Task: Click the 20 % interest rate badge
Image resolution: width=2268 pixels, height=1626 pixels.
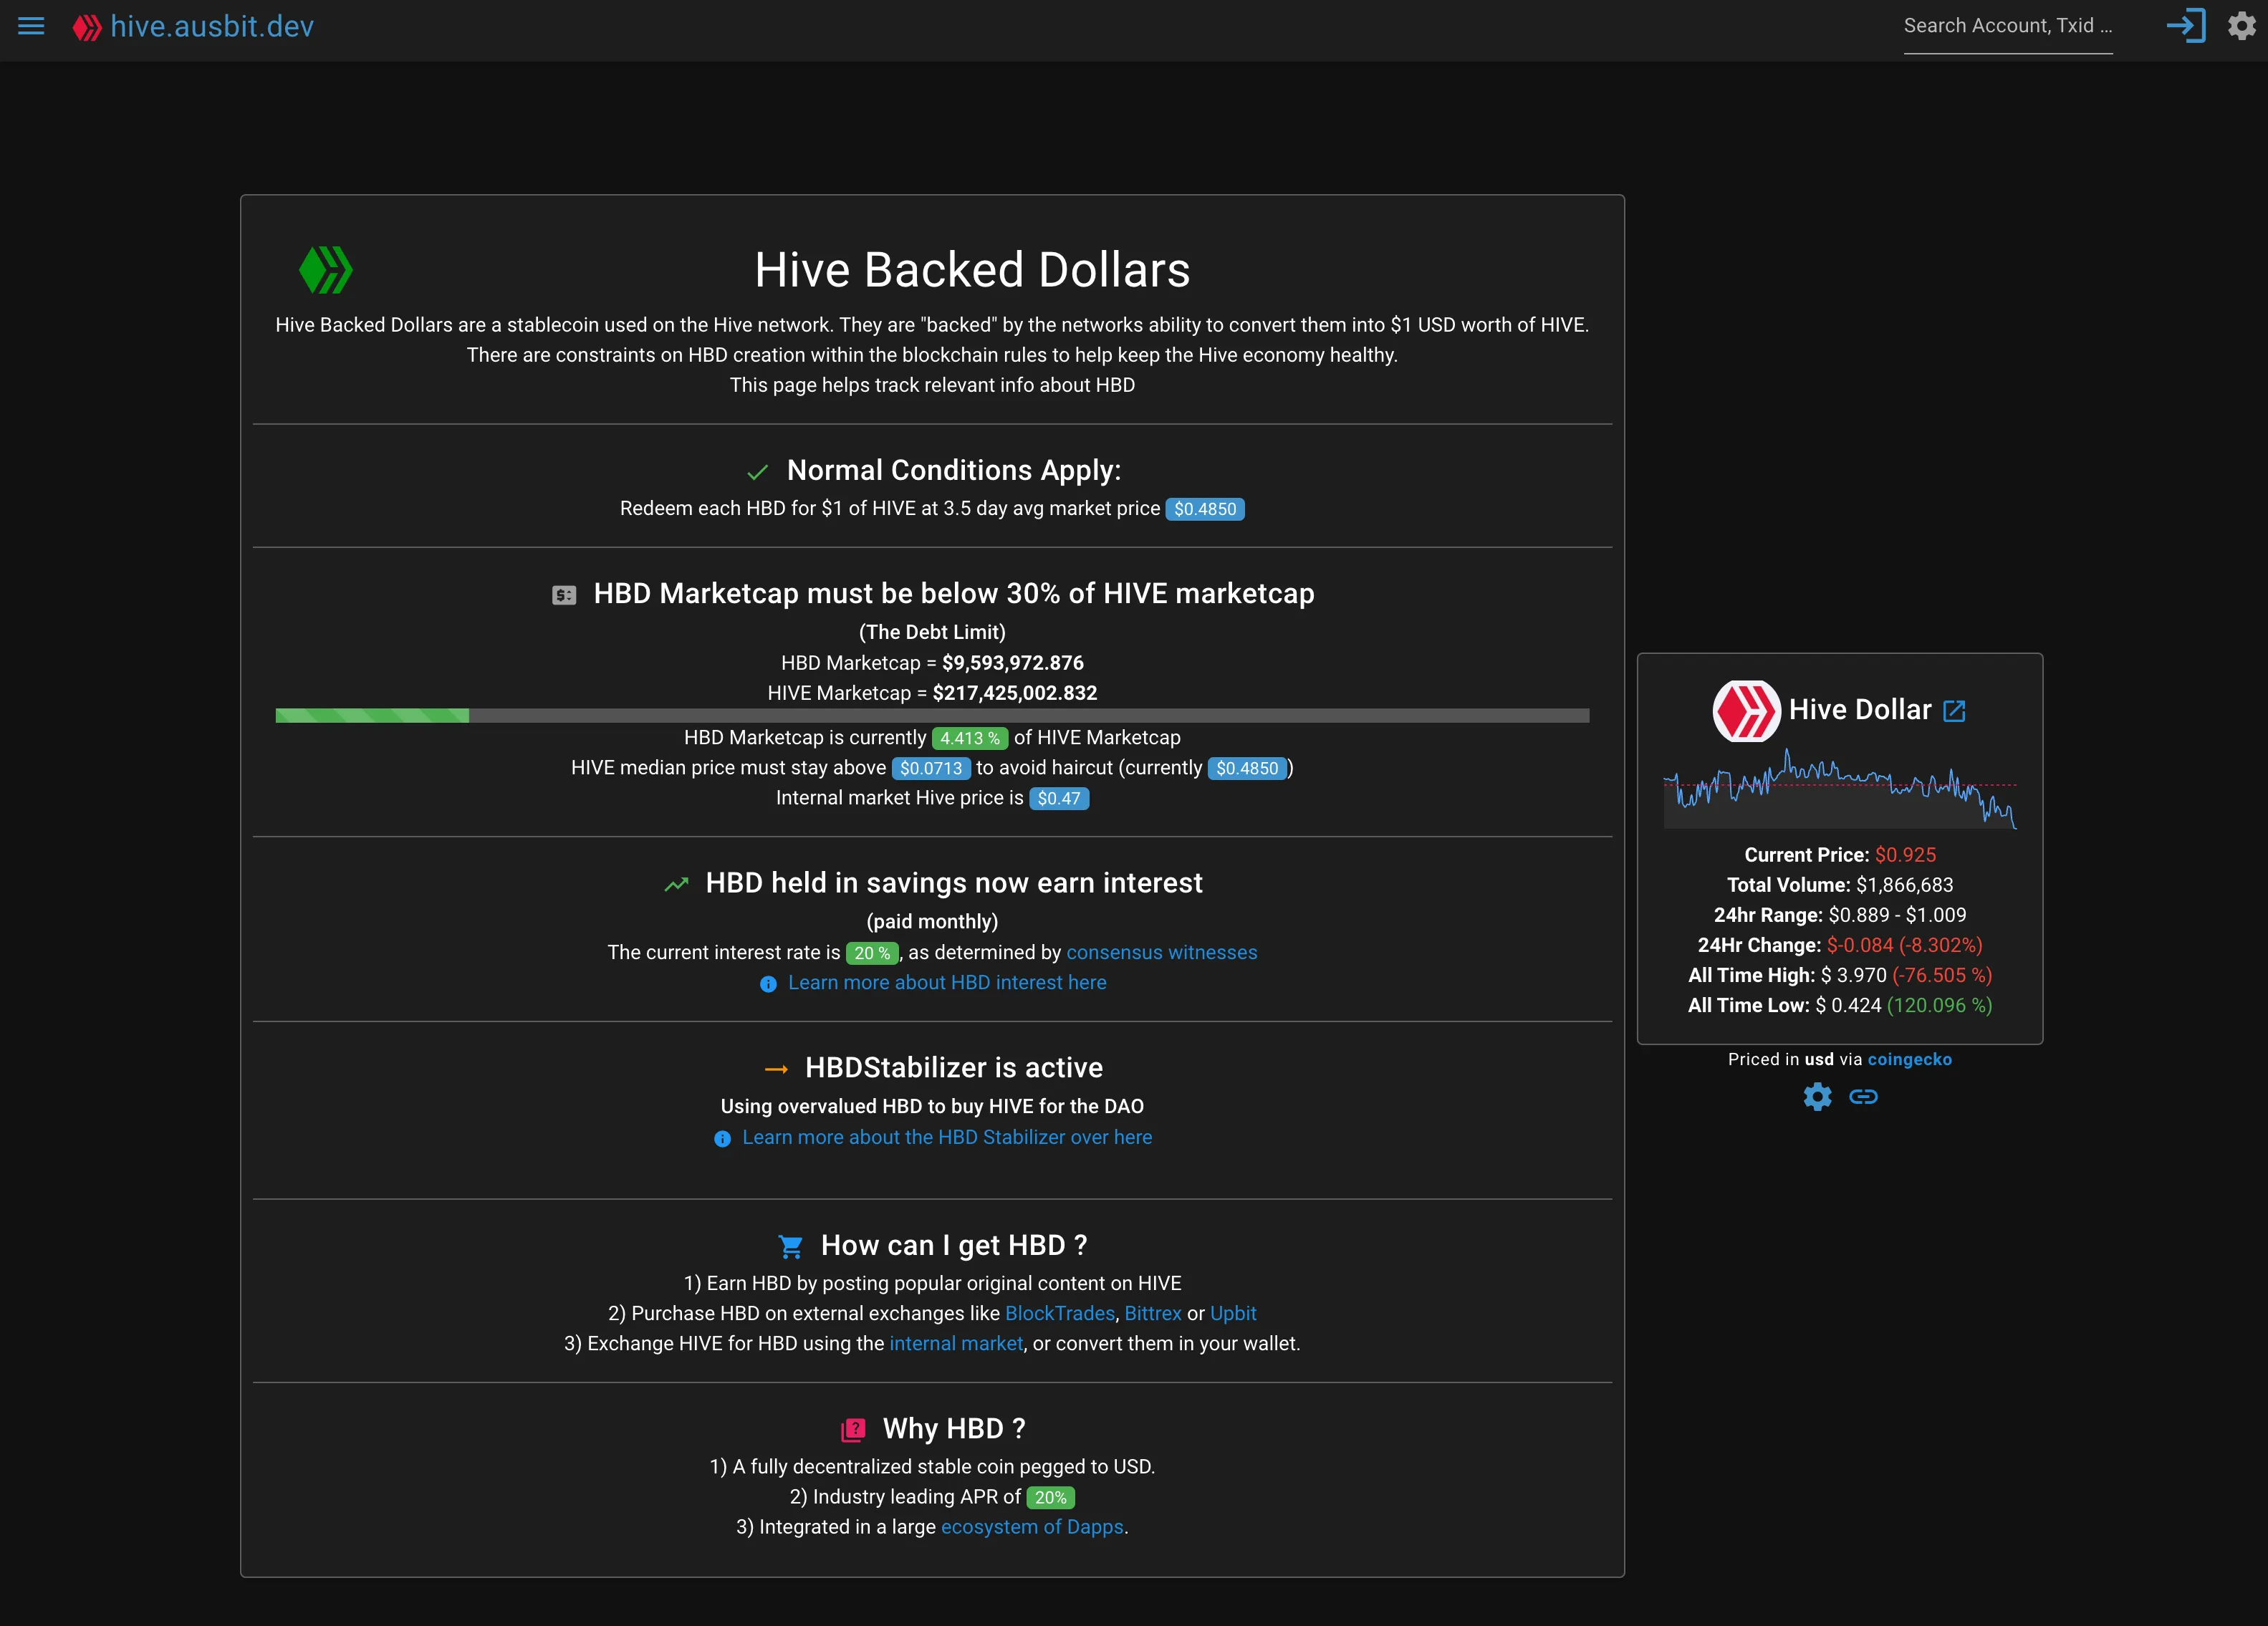Action: coord(872,953)
